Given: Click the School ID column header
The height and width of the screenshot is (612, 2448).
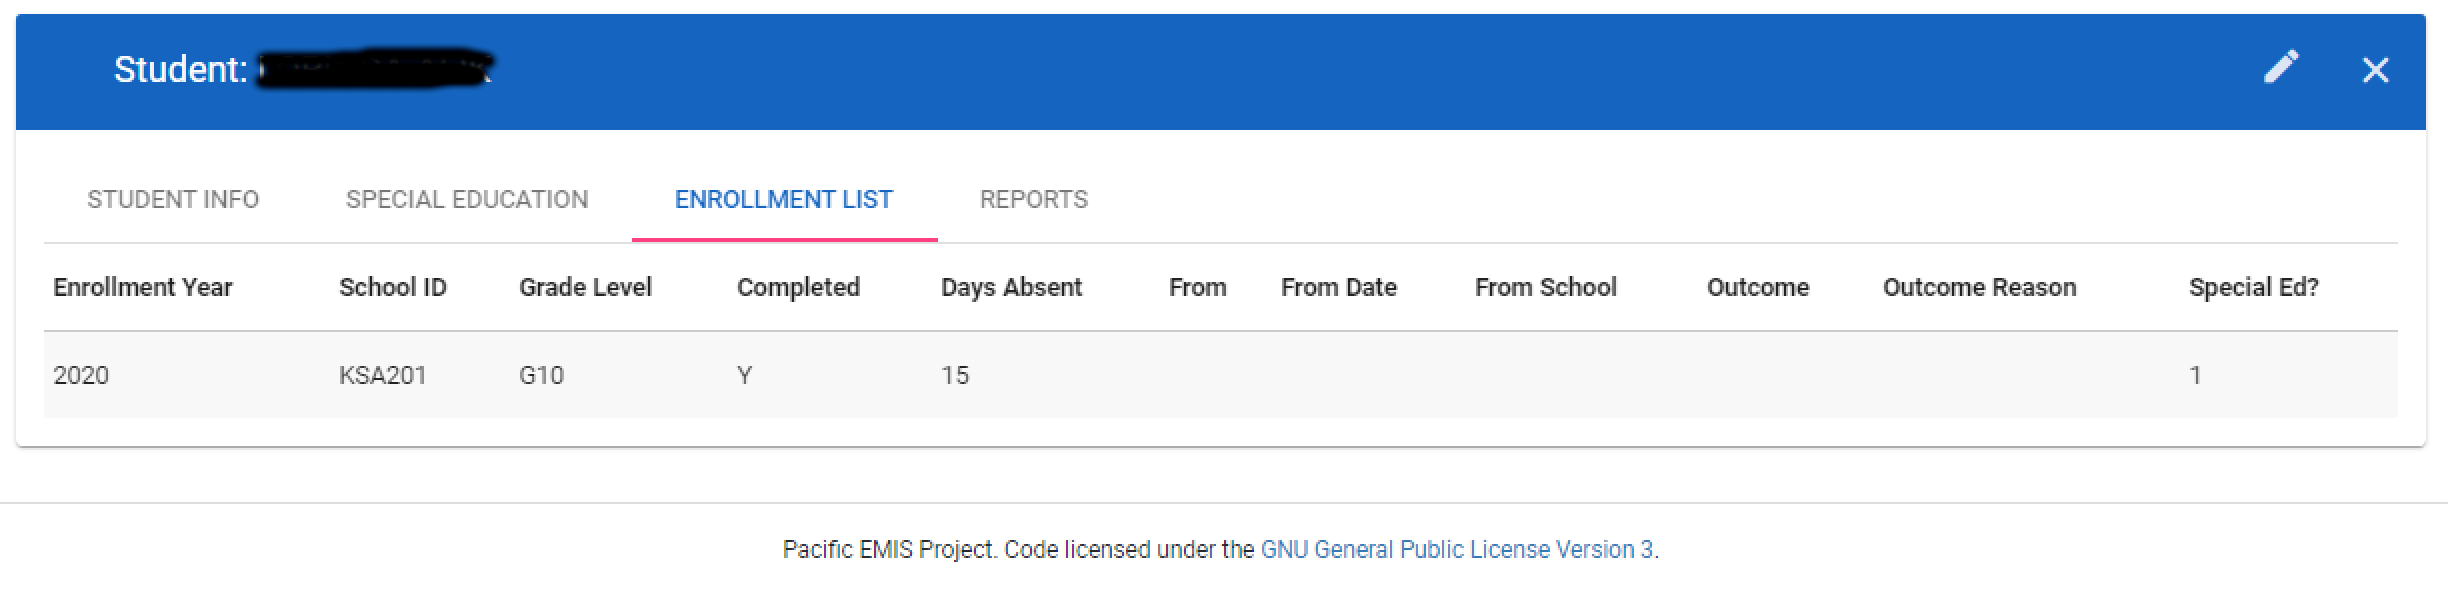Looking at the screenshot, I should click(393, 288).
